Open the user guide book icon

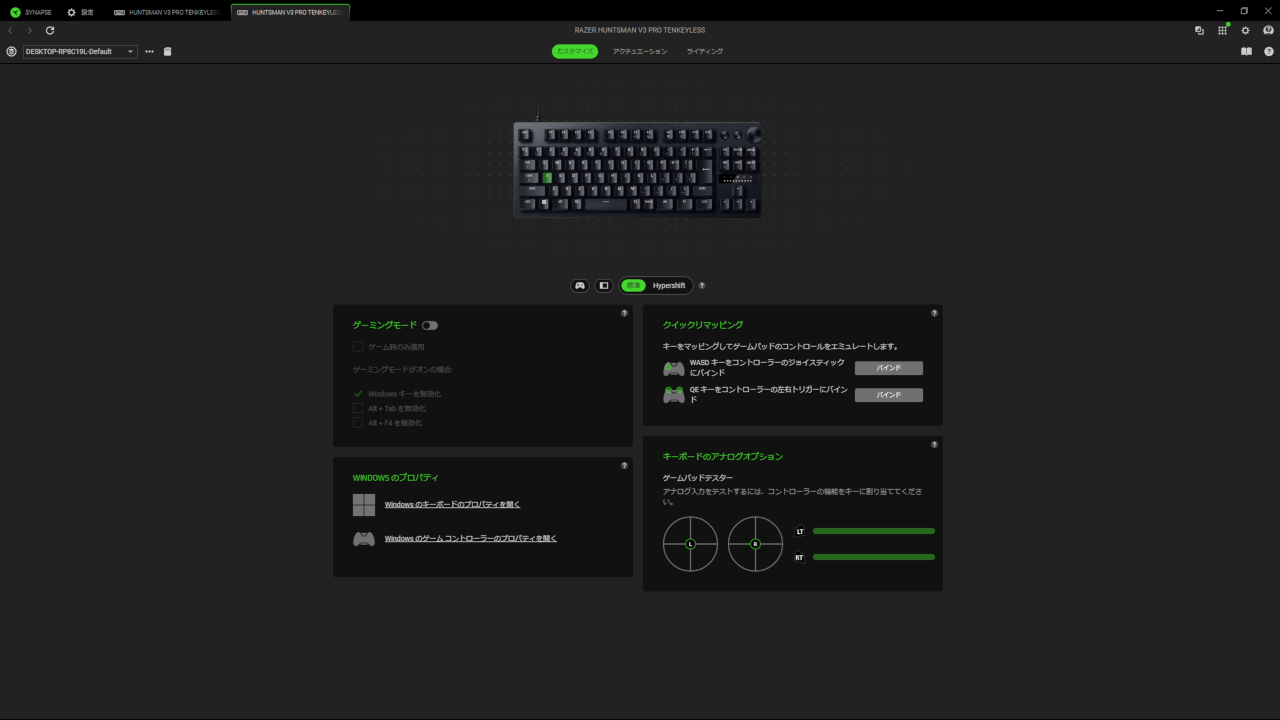tap(1246, 51)
